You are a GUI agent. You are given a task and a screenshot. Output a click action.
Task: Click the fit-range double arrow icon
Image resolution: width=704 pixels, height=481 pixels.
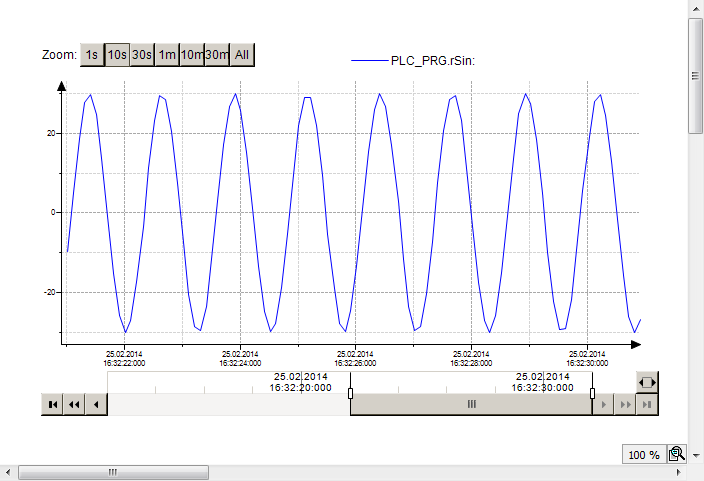point(647,382)
